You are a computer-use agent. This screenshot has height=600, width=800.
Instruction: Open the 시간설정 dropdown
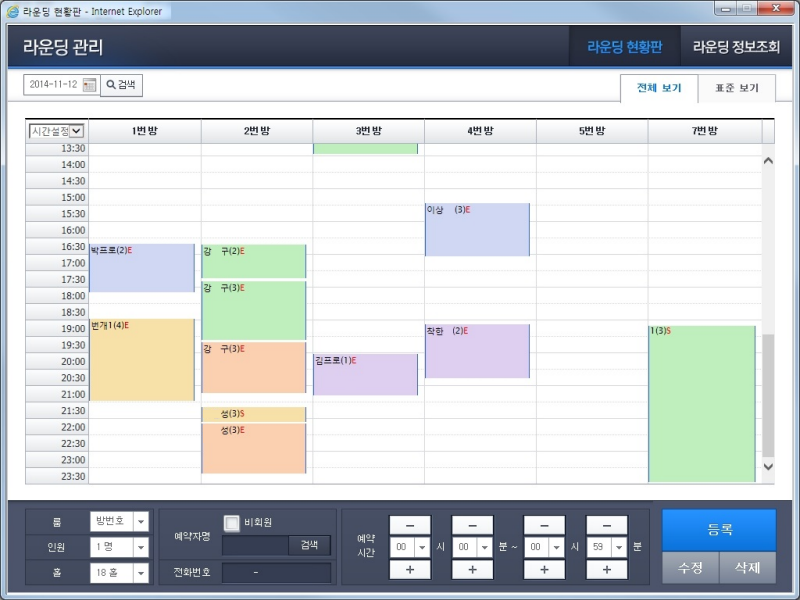point(57,131)
